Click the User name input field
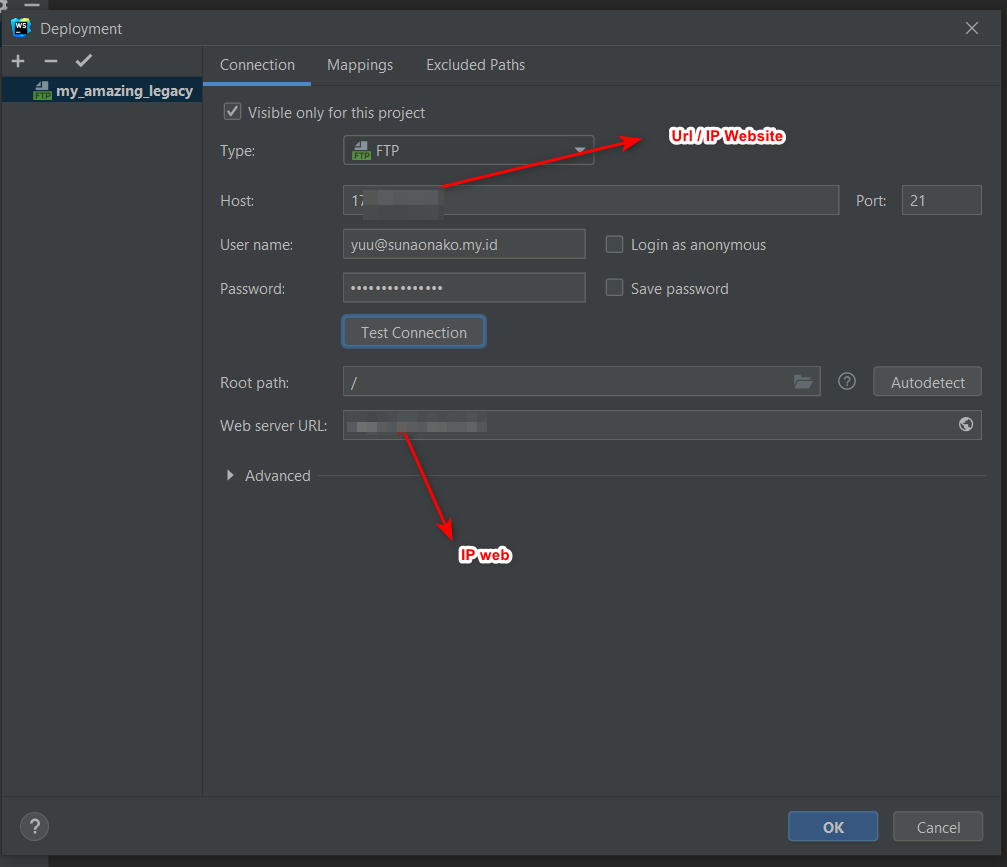 (x=463, y=244)
